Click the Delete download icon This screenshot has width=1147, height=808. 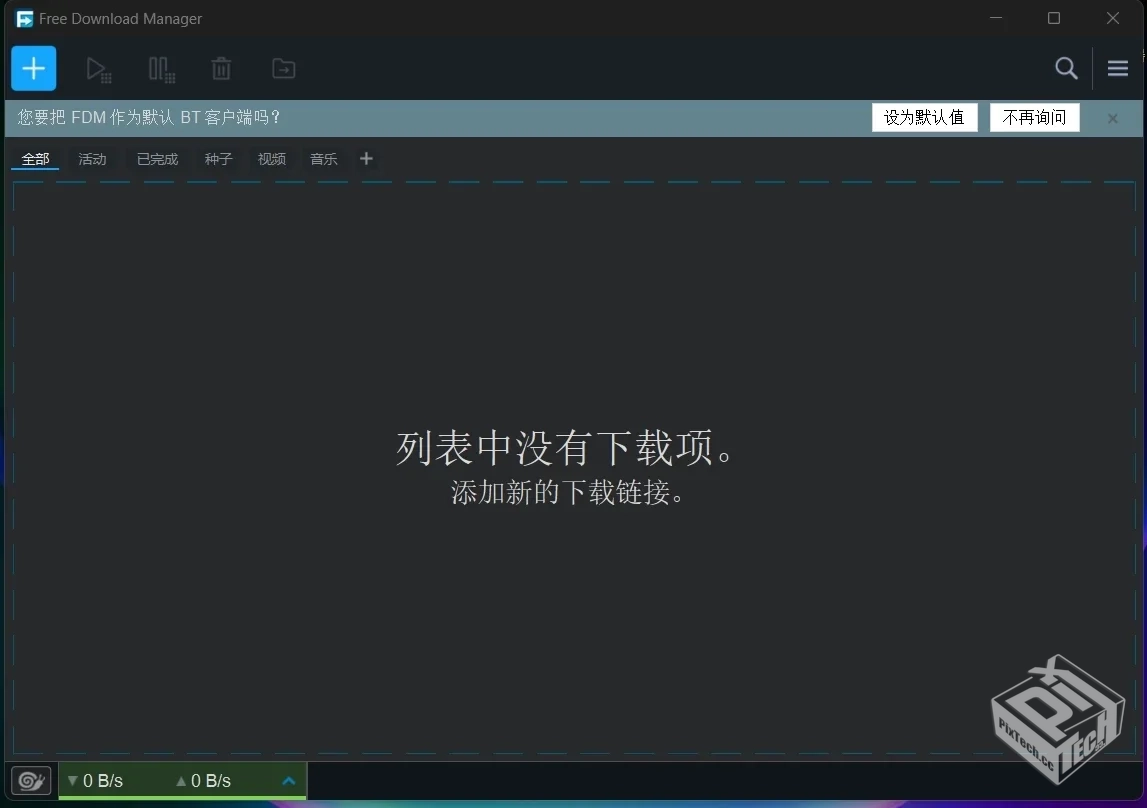221,69
